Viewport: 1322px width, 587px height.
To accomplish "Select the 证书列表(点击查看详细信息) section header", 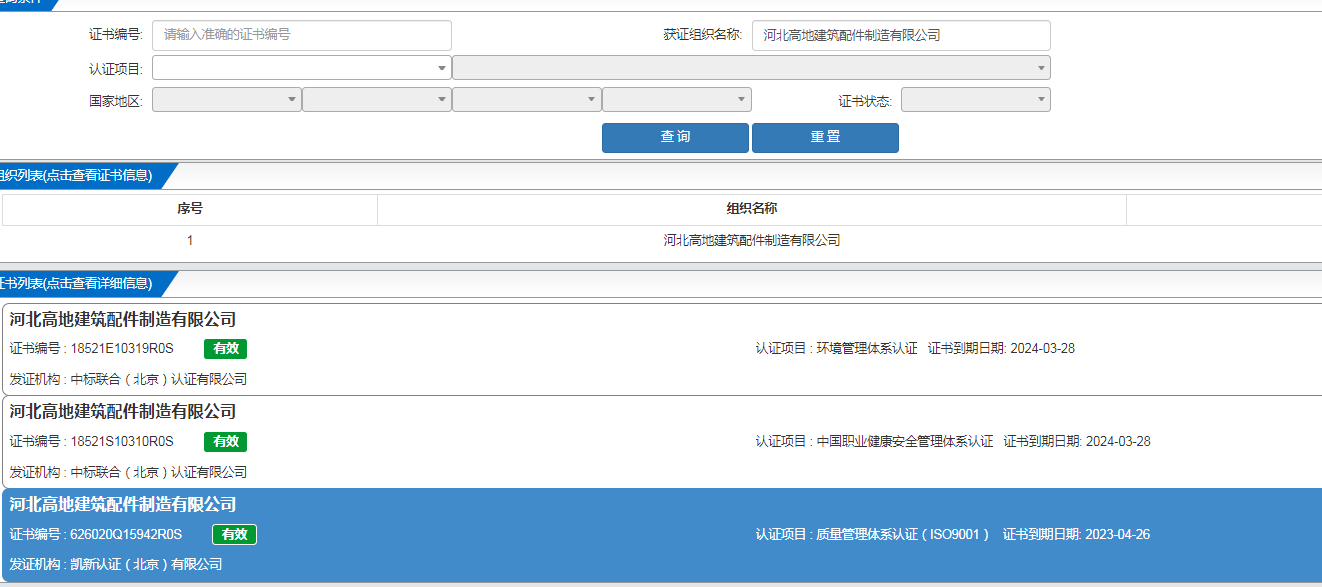I will click(76, 284).
